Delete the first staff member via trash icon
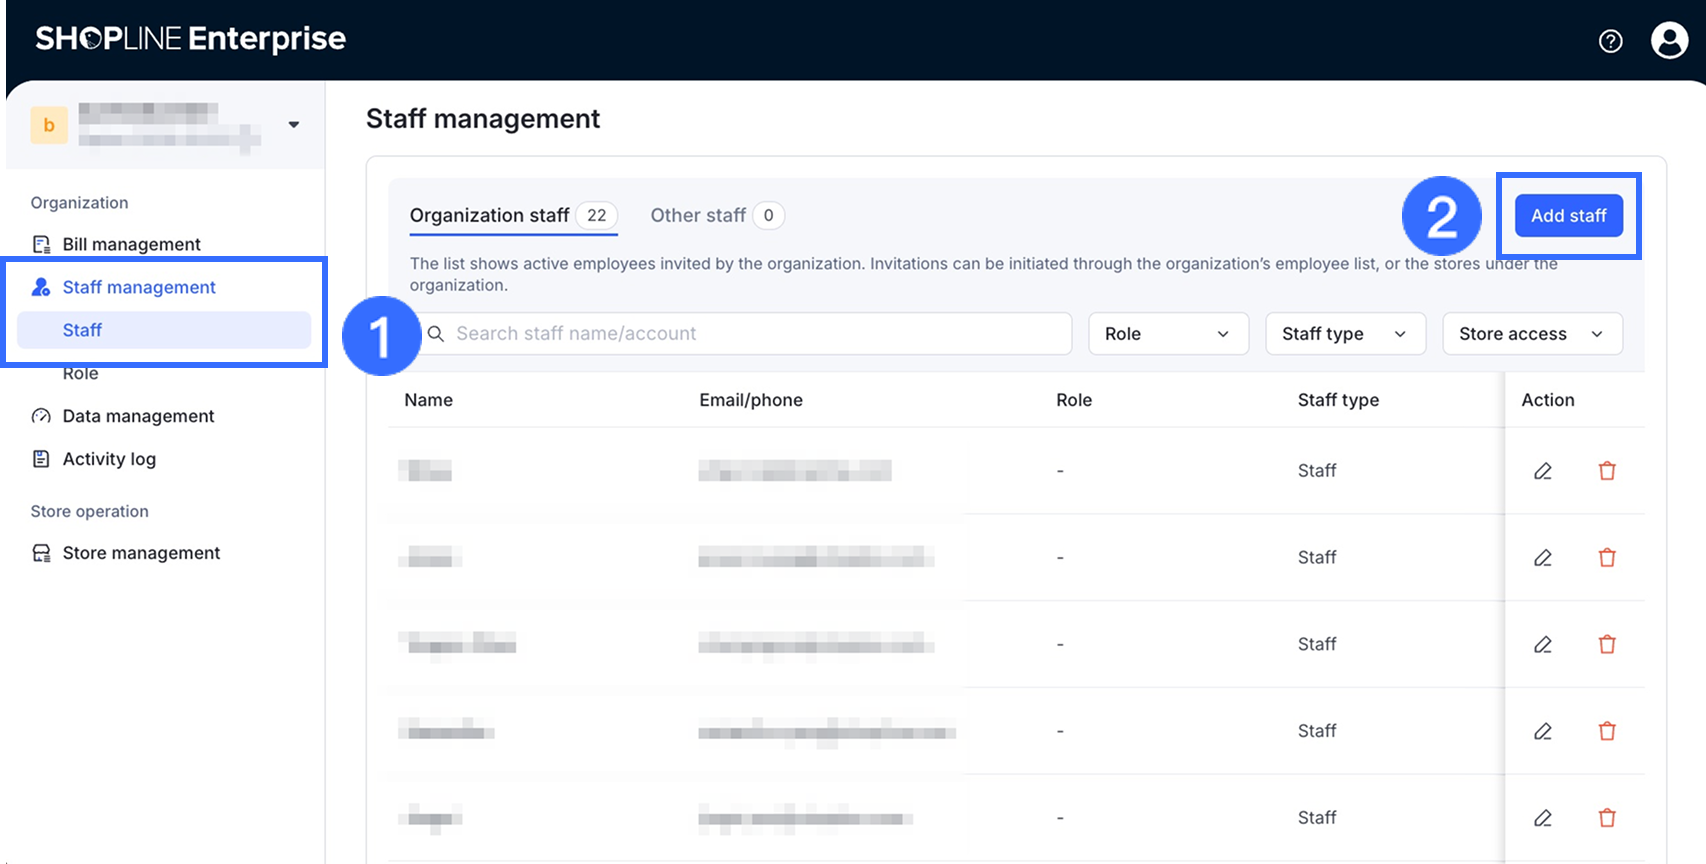This screenshot has height=864, width=1706. (1607, 471)
